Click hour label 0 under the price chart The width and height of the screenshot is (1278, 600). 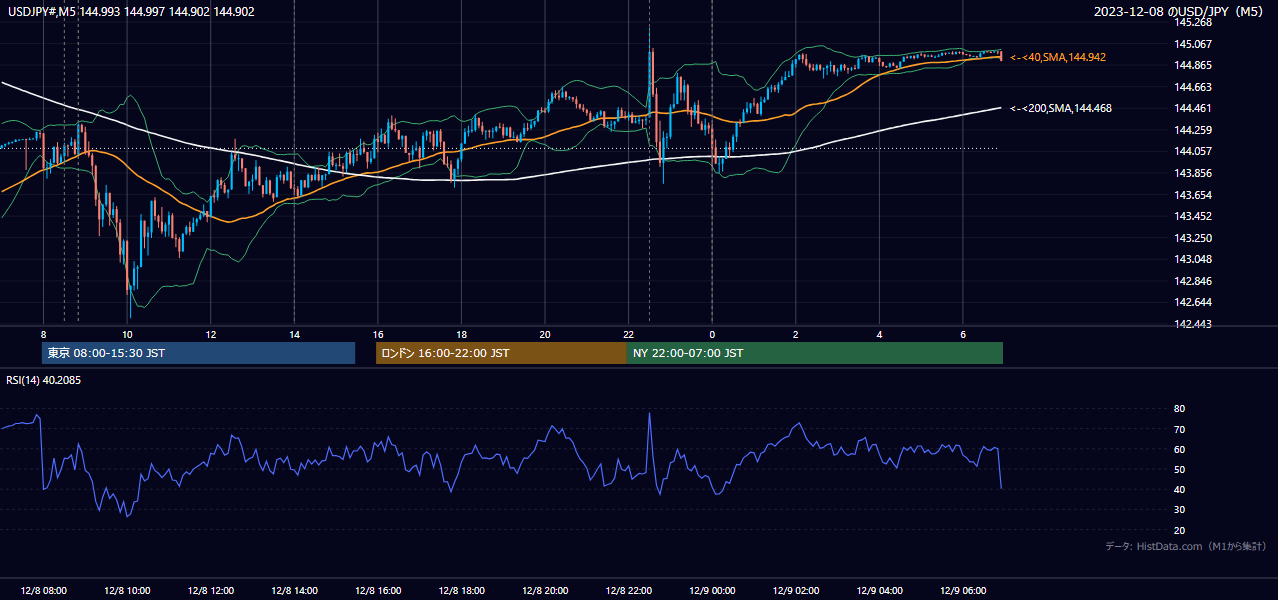(x=712, y=334)
